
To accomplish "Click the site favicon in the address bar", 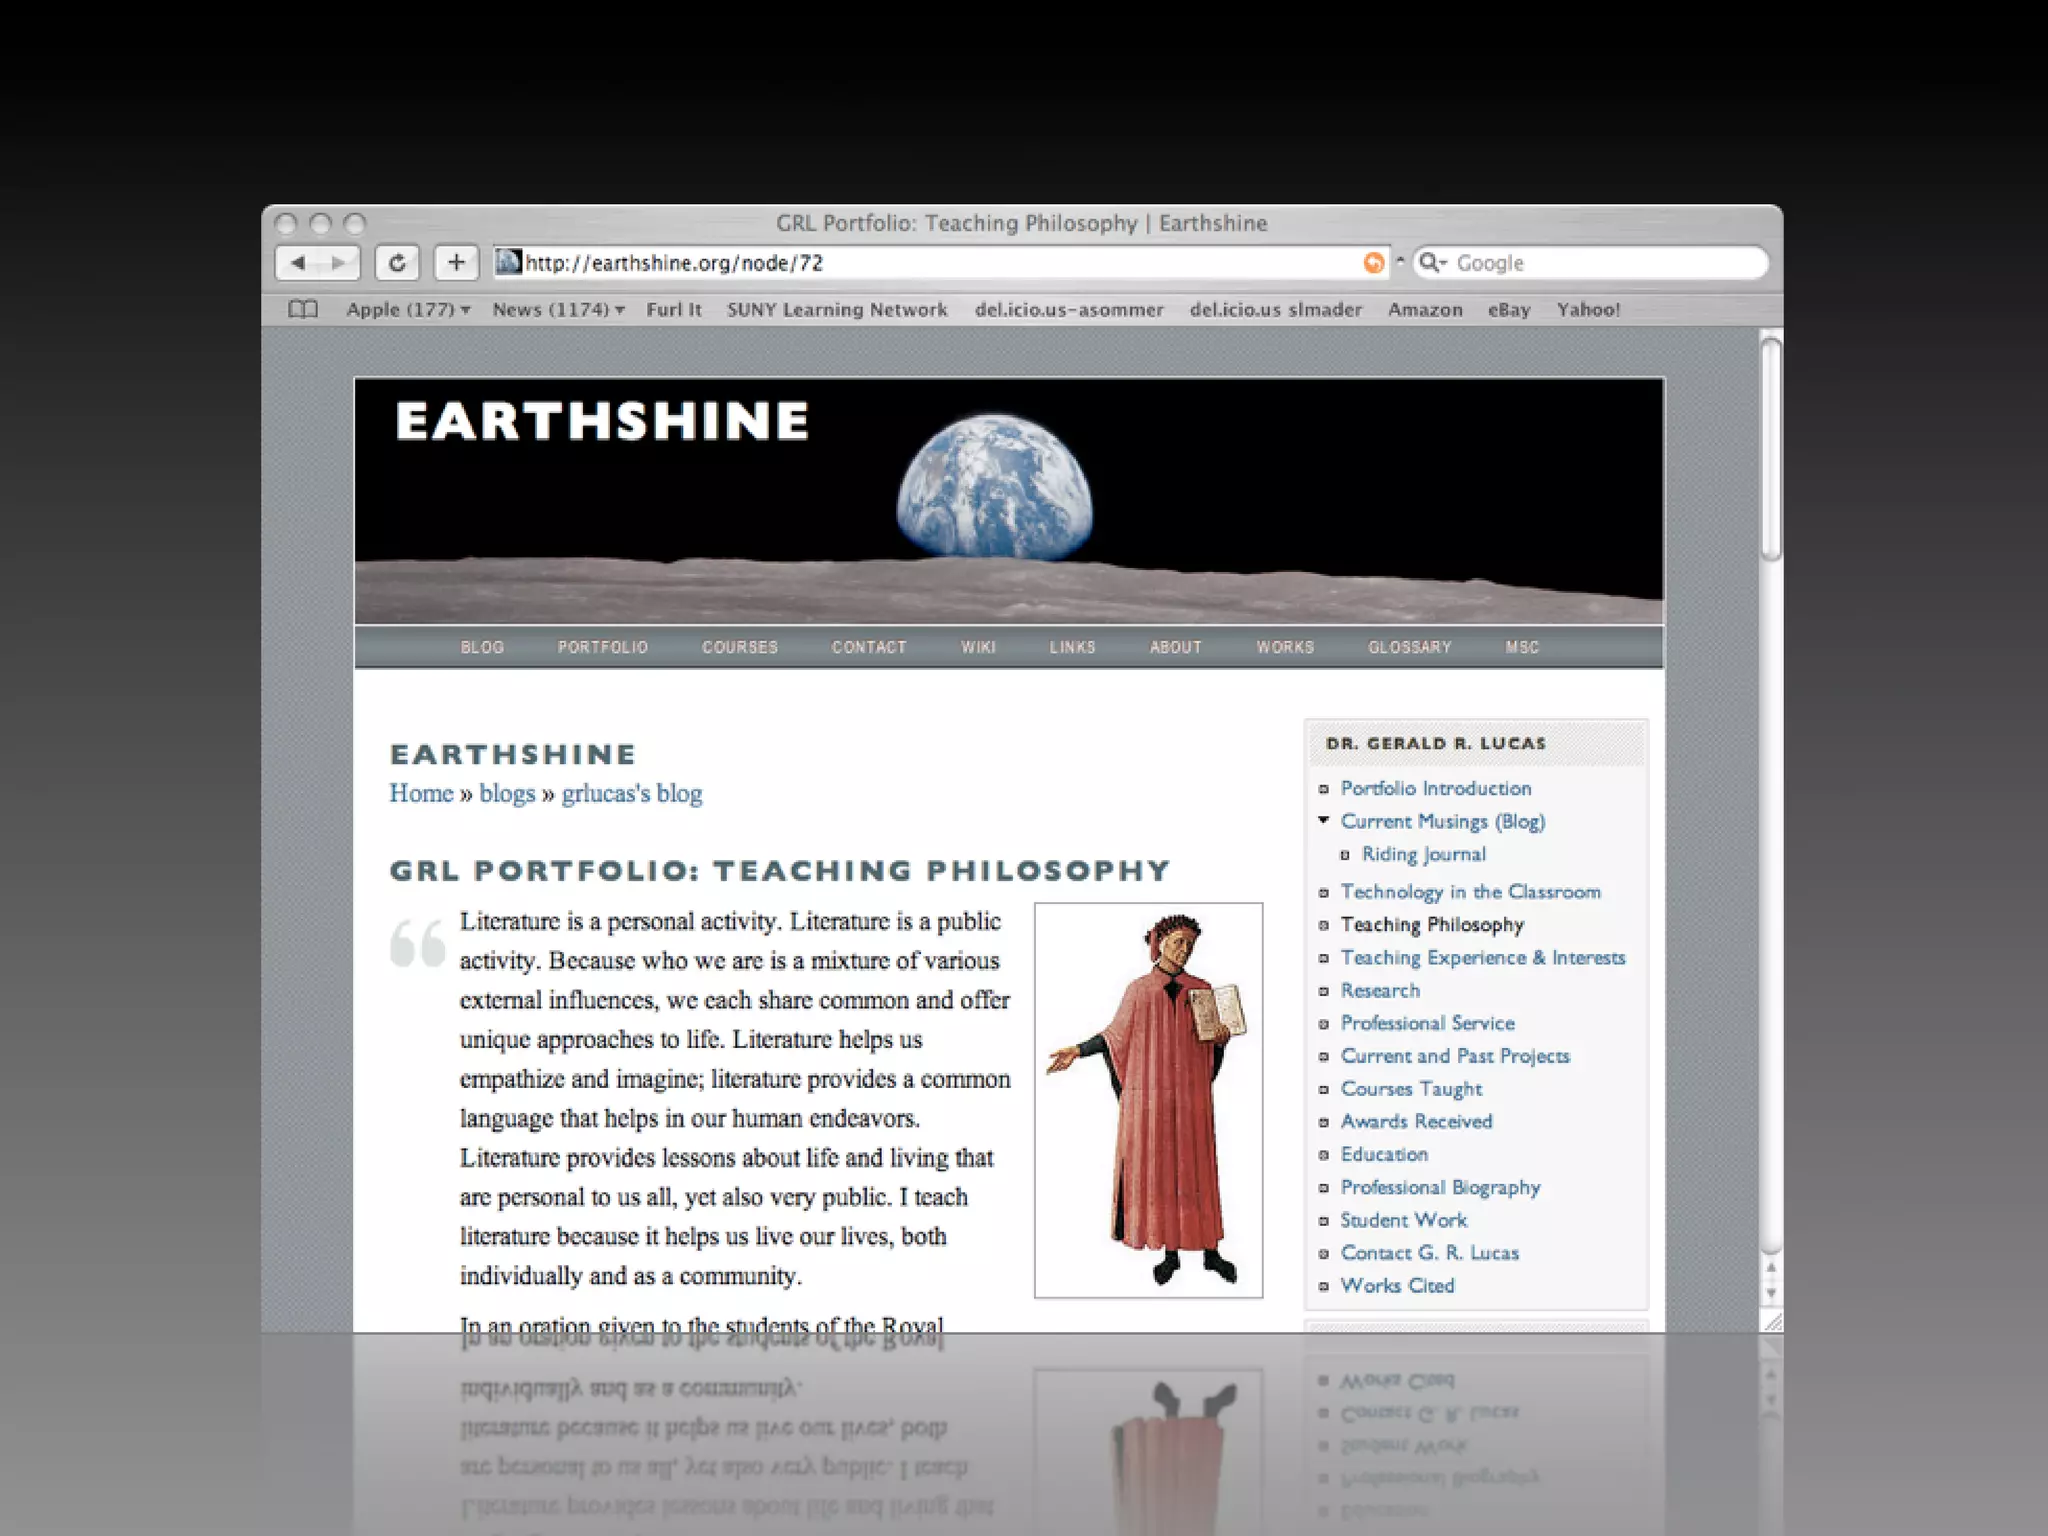I will click(509, 262).
